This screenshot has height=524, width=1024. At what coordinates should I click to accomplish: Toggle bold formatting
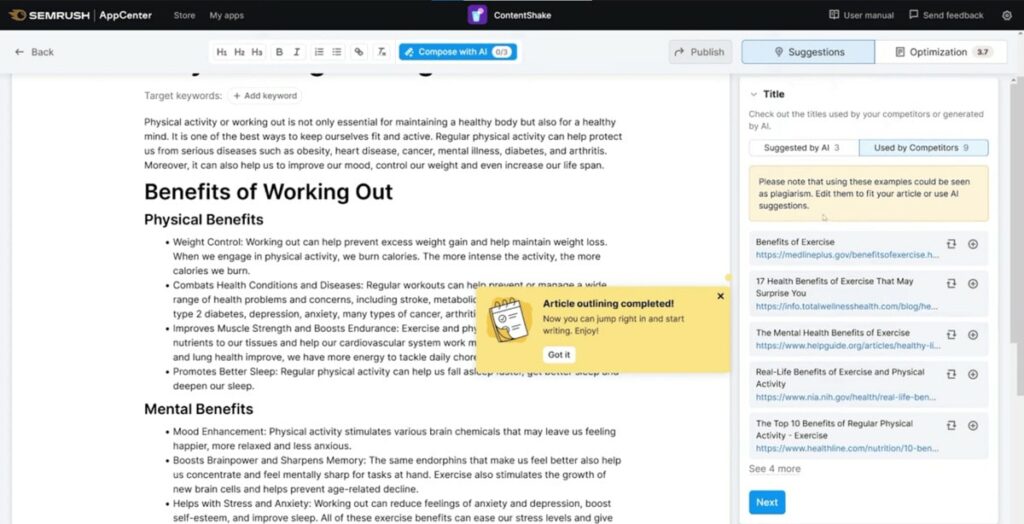coord(280,52)
